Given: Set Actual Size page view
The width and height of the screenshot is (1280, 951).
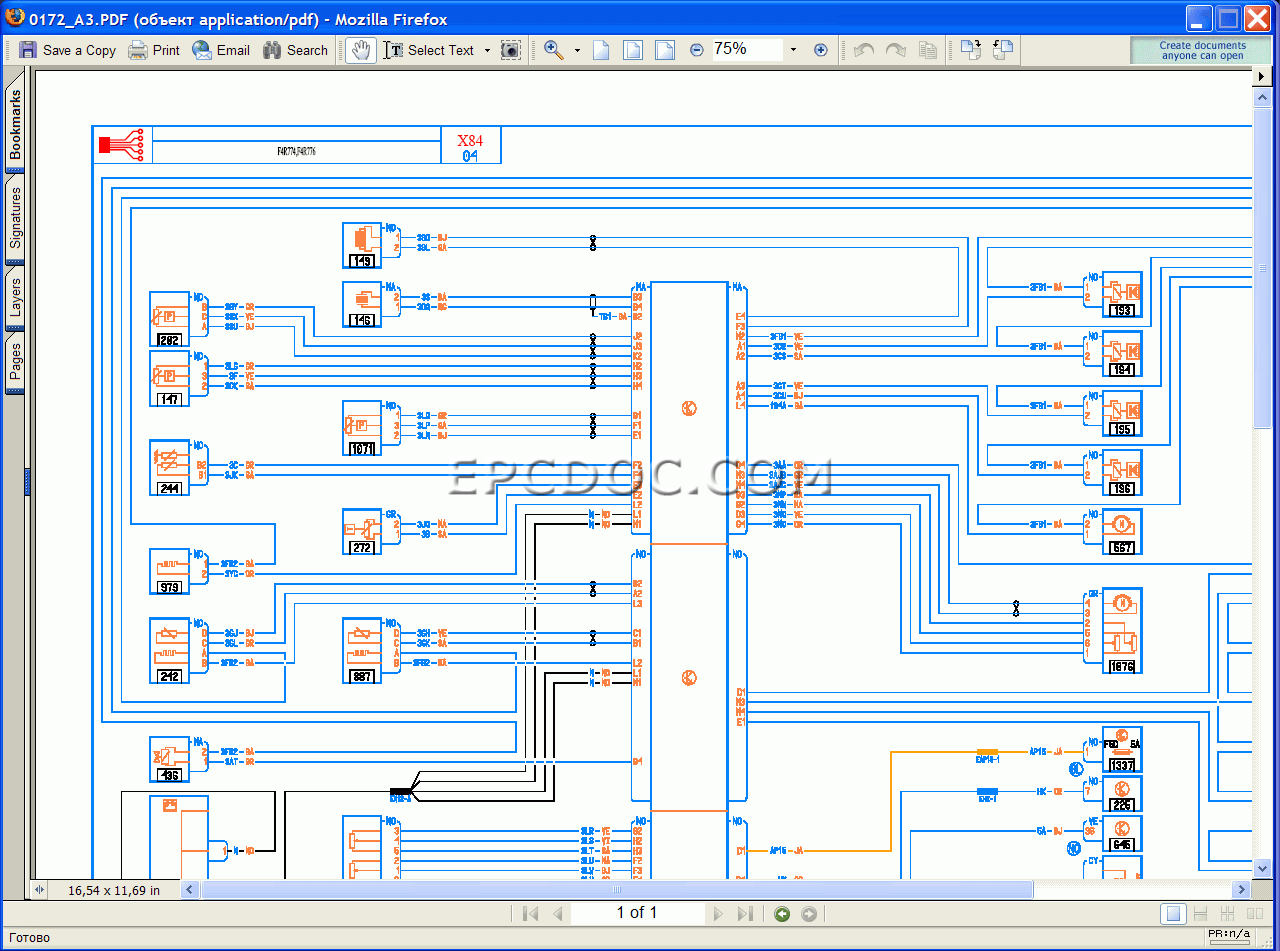Looking at the screenshot, I should coord(601,50).
